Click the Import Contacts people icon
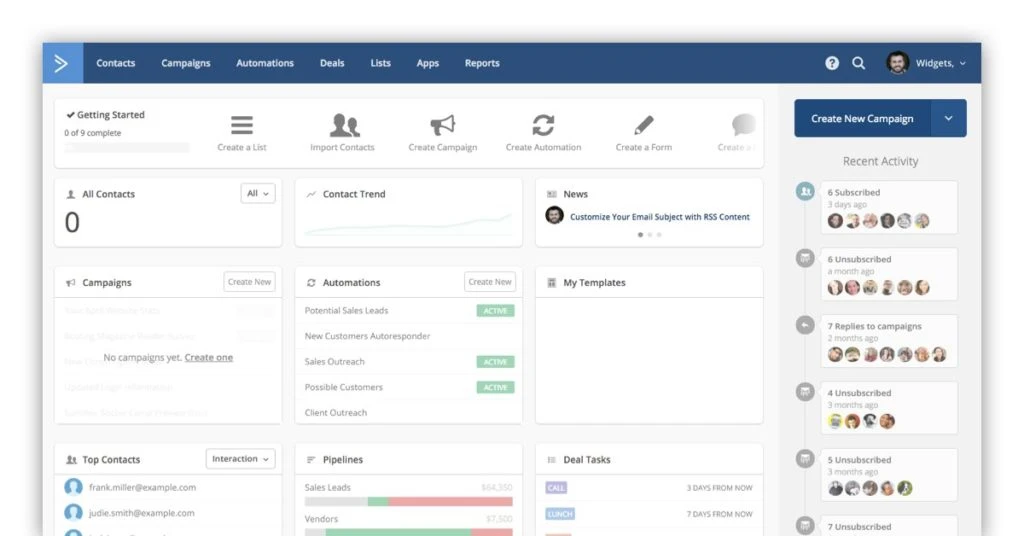This screenshot has width=1024, height=536. click(344, 125)
